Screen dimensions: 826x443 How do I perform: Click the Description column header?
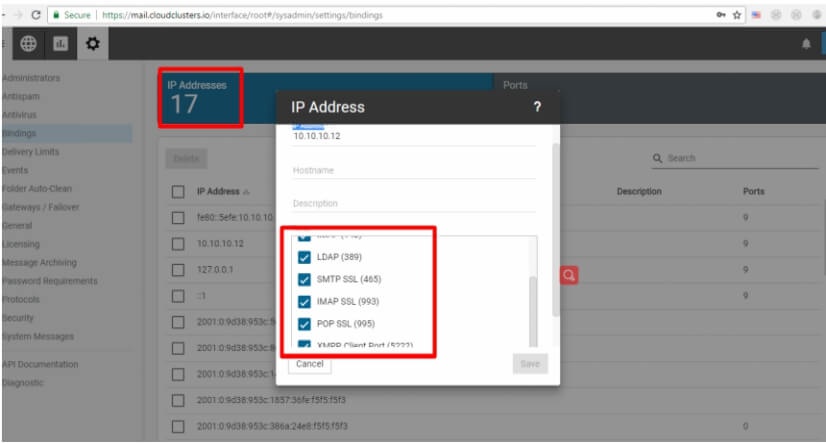coord(639,191)
